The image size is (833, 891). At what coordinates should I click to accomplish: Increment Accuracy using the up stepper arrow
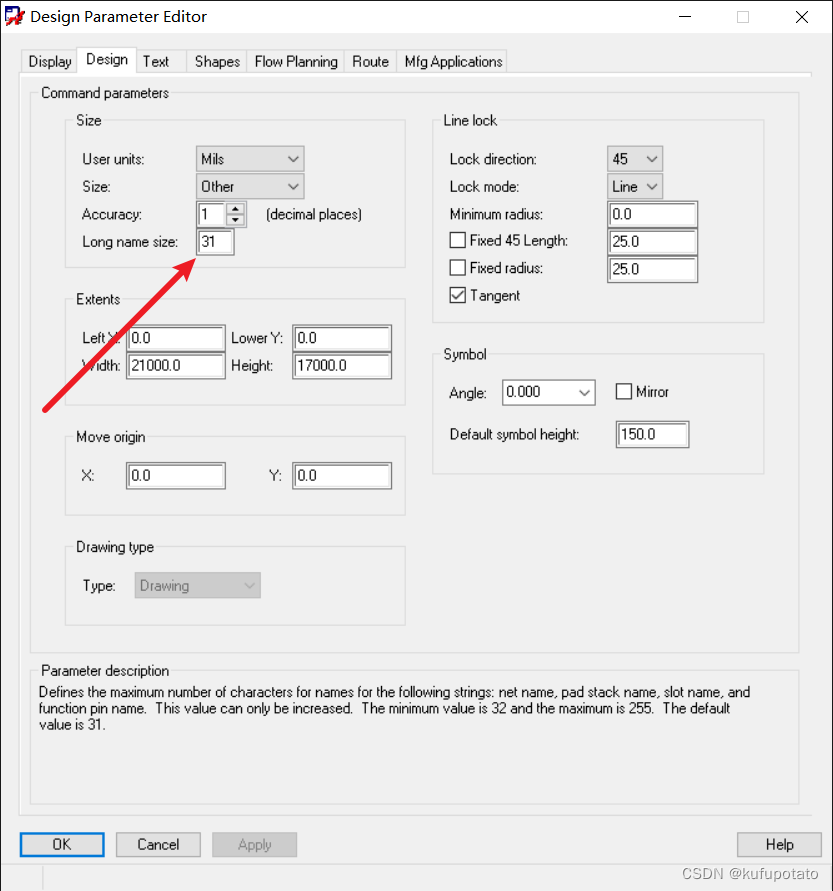(235, 209)
